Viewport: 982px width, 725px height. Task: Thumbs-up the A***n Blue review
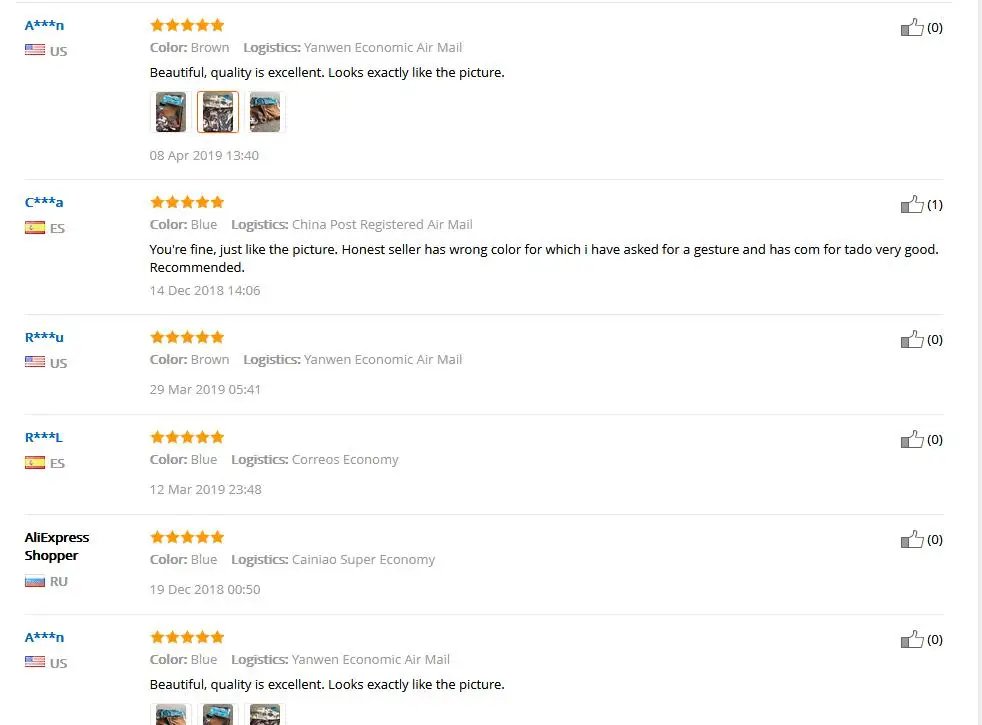(912, 640)
